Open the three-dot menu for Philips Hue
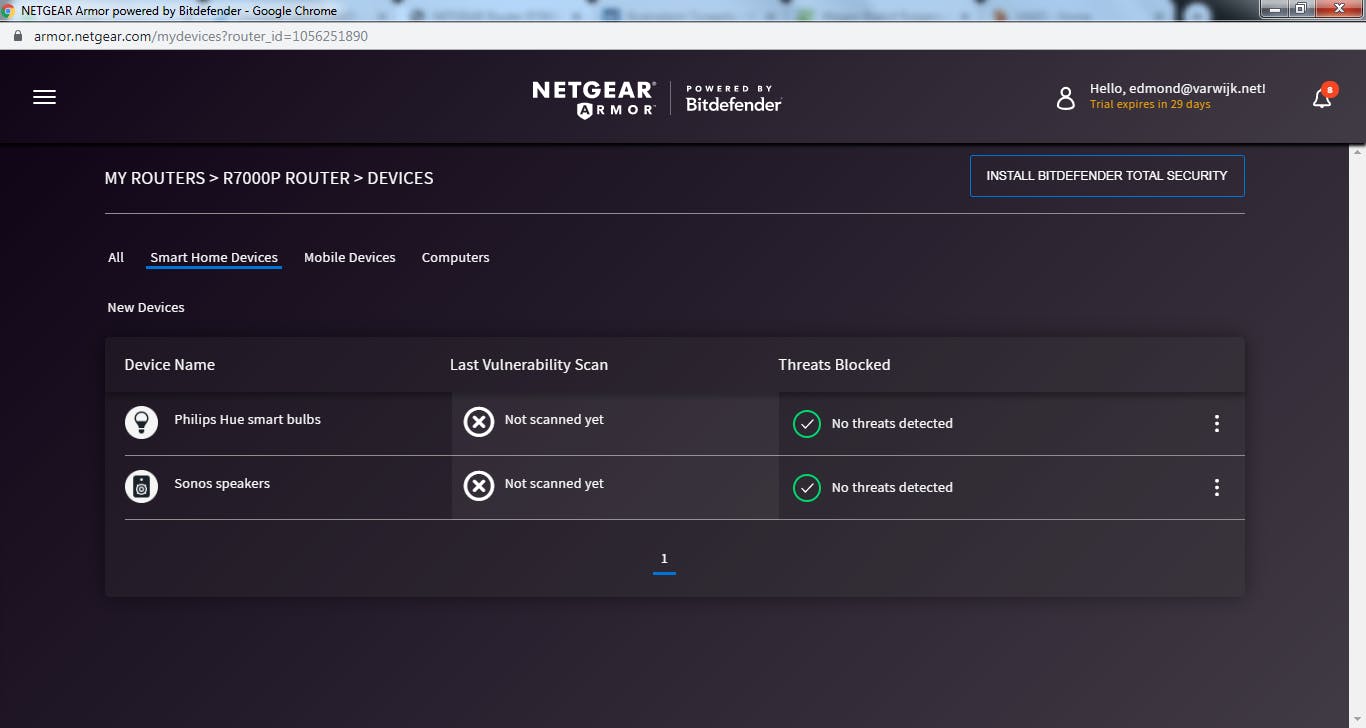The image size is (1366, 728). 1217,424
